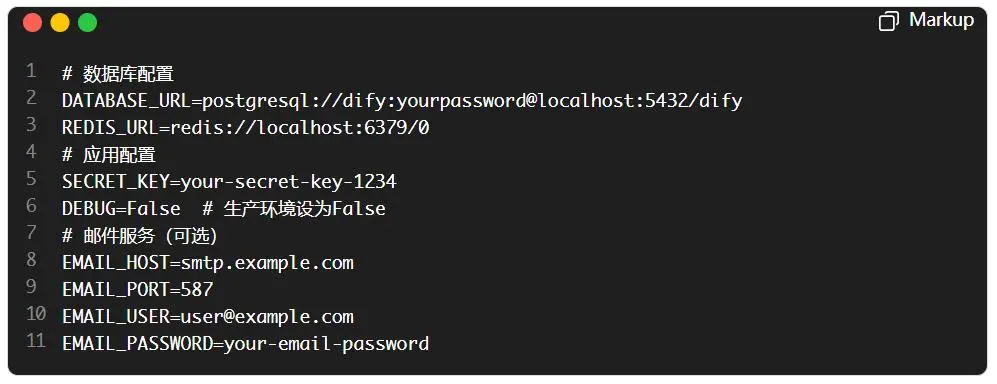997x384 pixels.
Task: Click the EMAIL_USER=user@example.com line
Action: pyautogui.click(x=207, y=317)
